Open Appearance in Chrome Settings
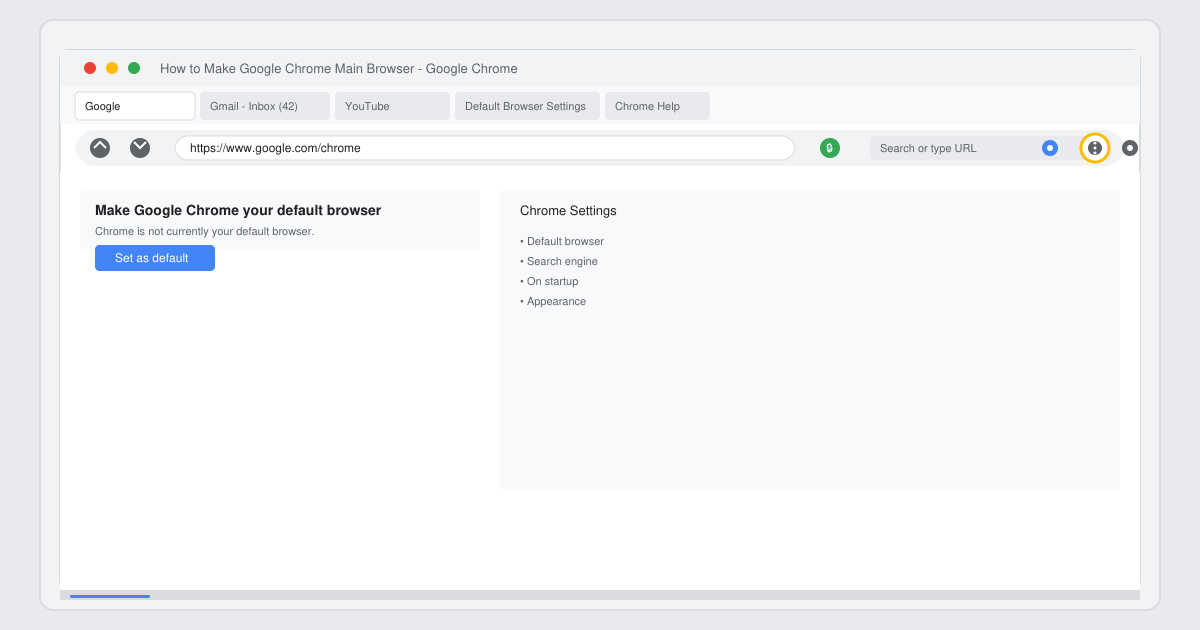This screenshot has height=630, width=1200. (553, 301)
